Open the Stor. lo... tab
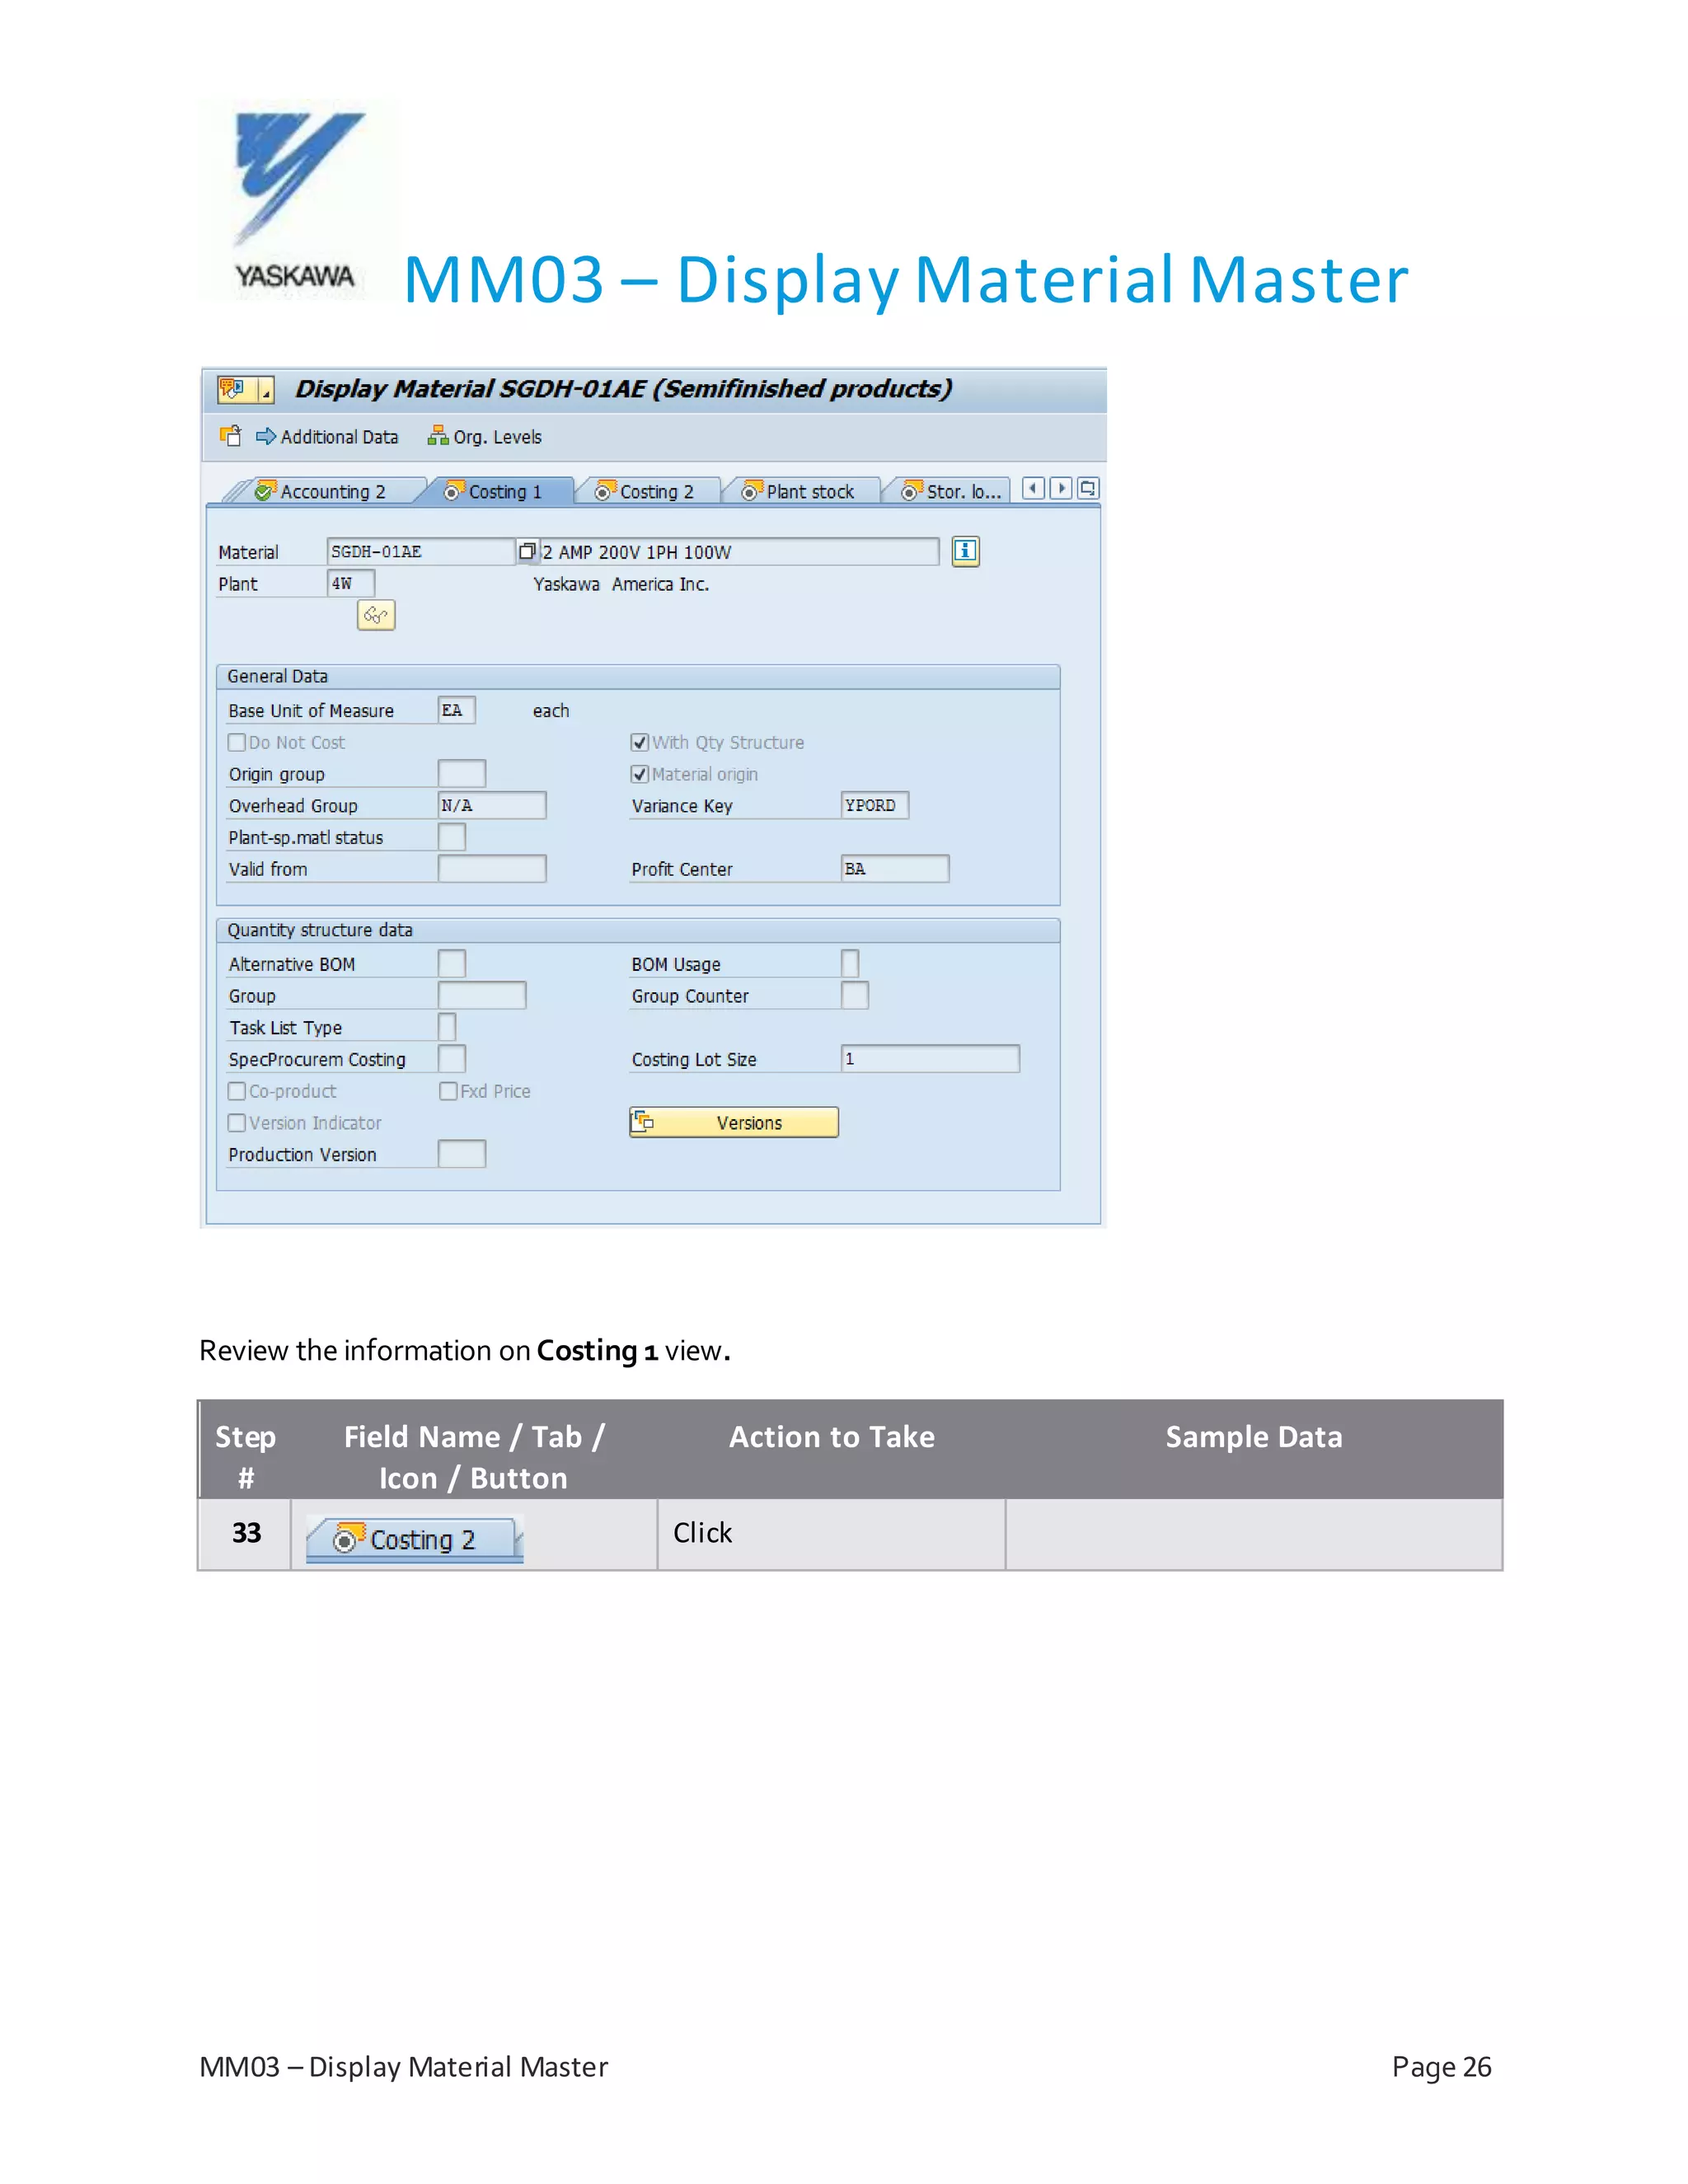The width and height of the screenshot is (1688, 2184). 952,491
